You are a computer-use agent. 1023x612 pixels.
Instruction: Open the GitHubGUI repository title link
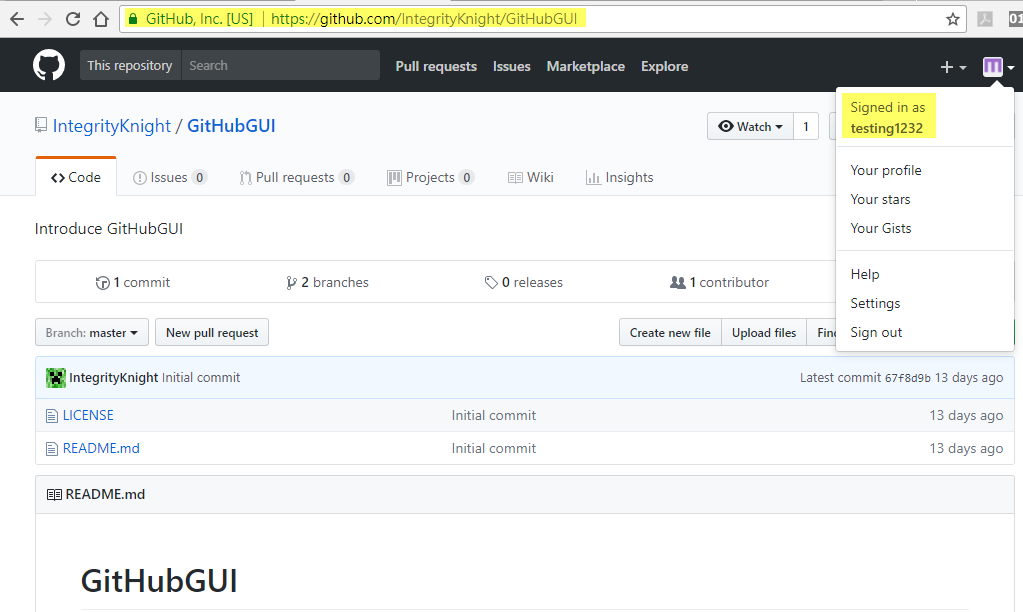coord(232,126)
